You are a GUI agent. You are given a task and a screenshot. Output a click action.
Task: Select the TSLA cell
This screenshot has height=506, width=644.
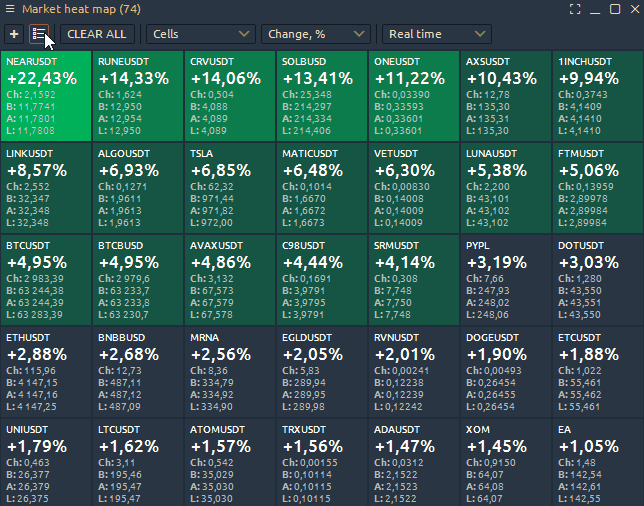click(229, 187)
